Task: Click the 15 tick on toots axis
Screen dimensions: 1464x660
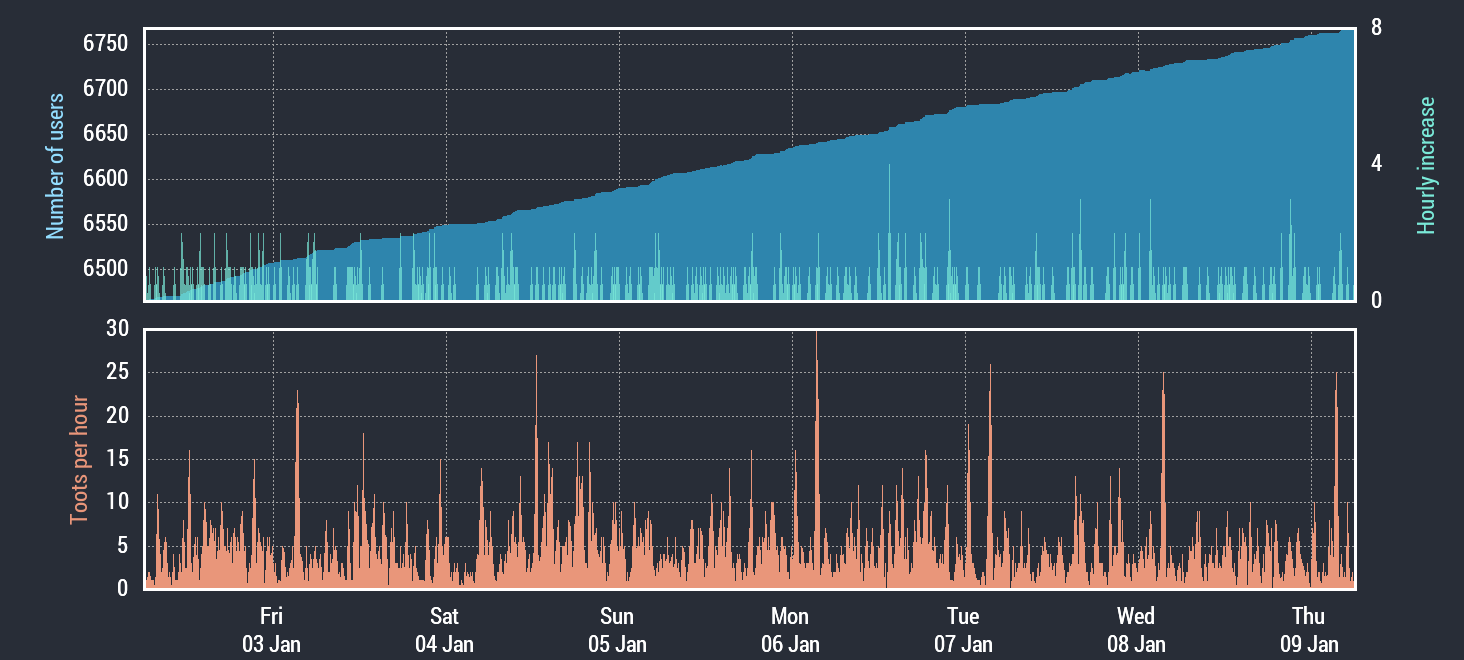Action: click(117, 459)
